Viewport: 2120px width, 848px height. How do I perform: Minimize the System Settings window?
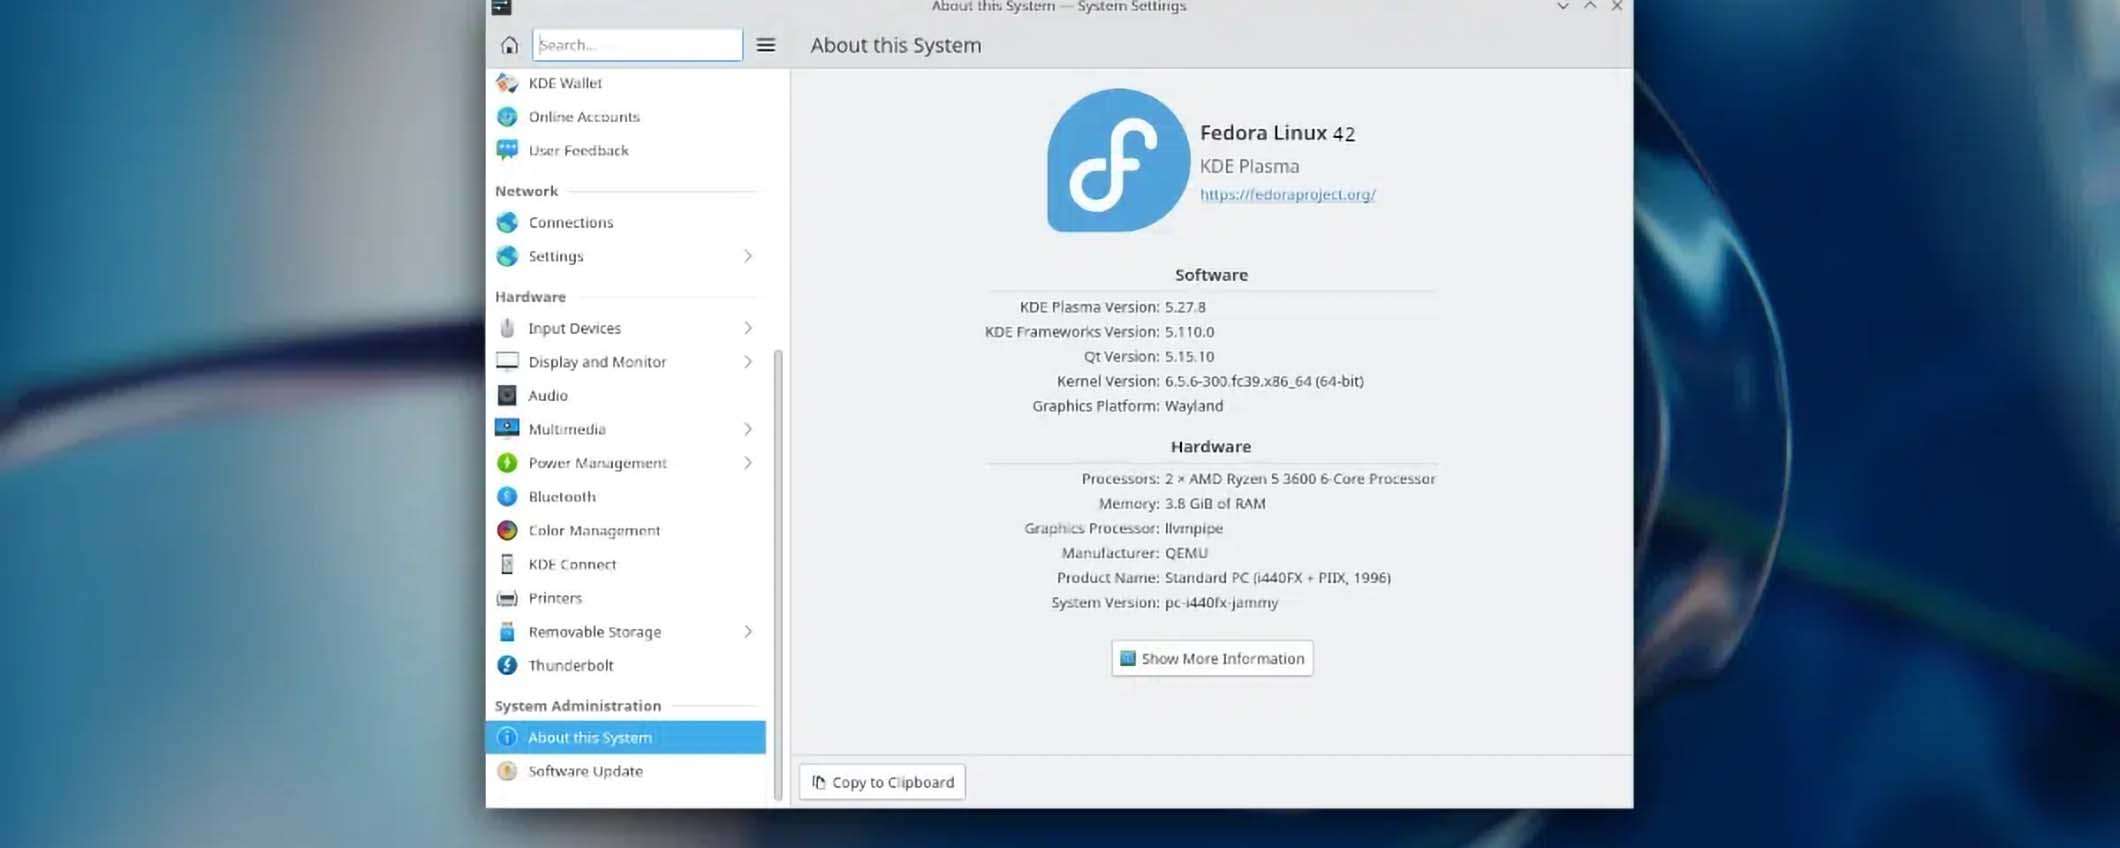pos(1563,6)
